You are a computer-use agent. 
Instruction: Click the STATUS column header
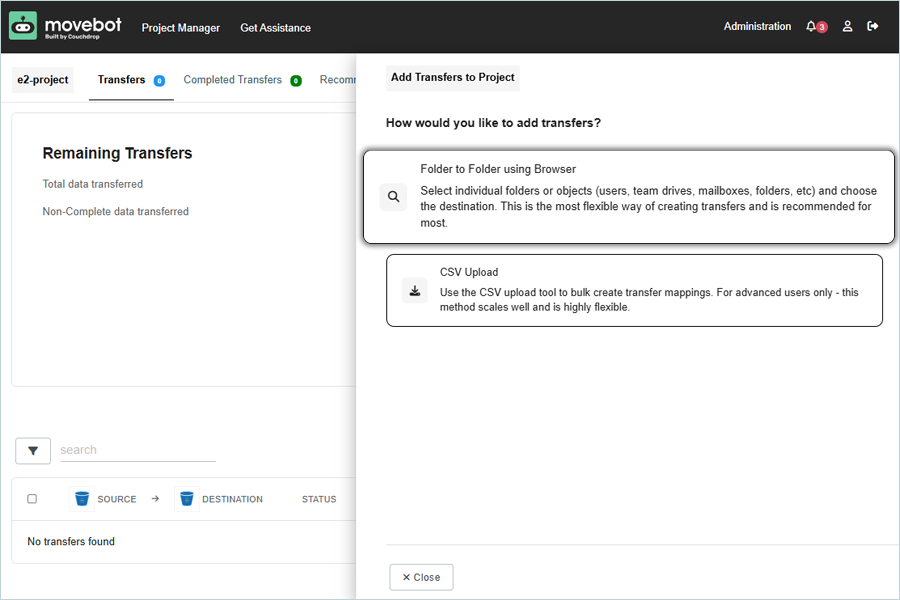coord(319,499)
